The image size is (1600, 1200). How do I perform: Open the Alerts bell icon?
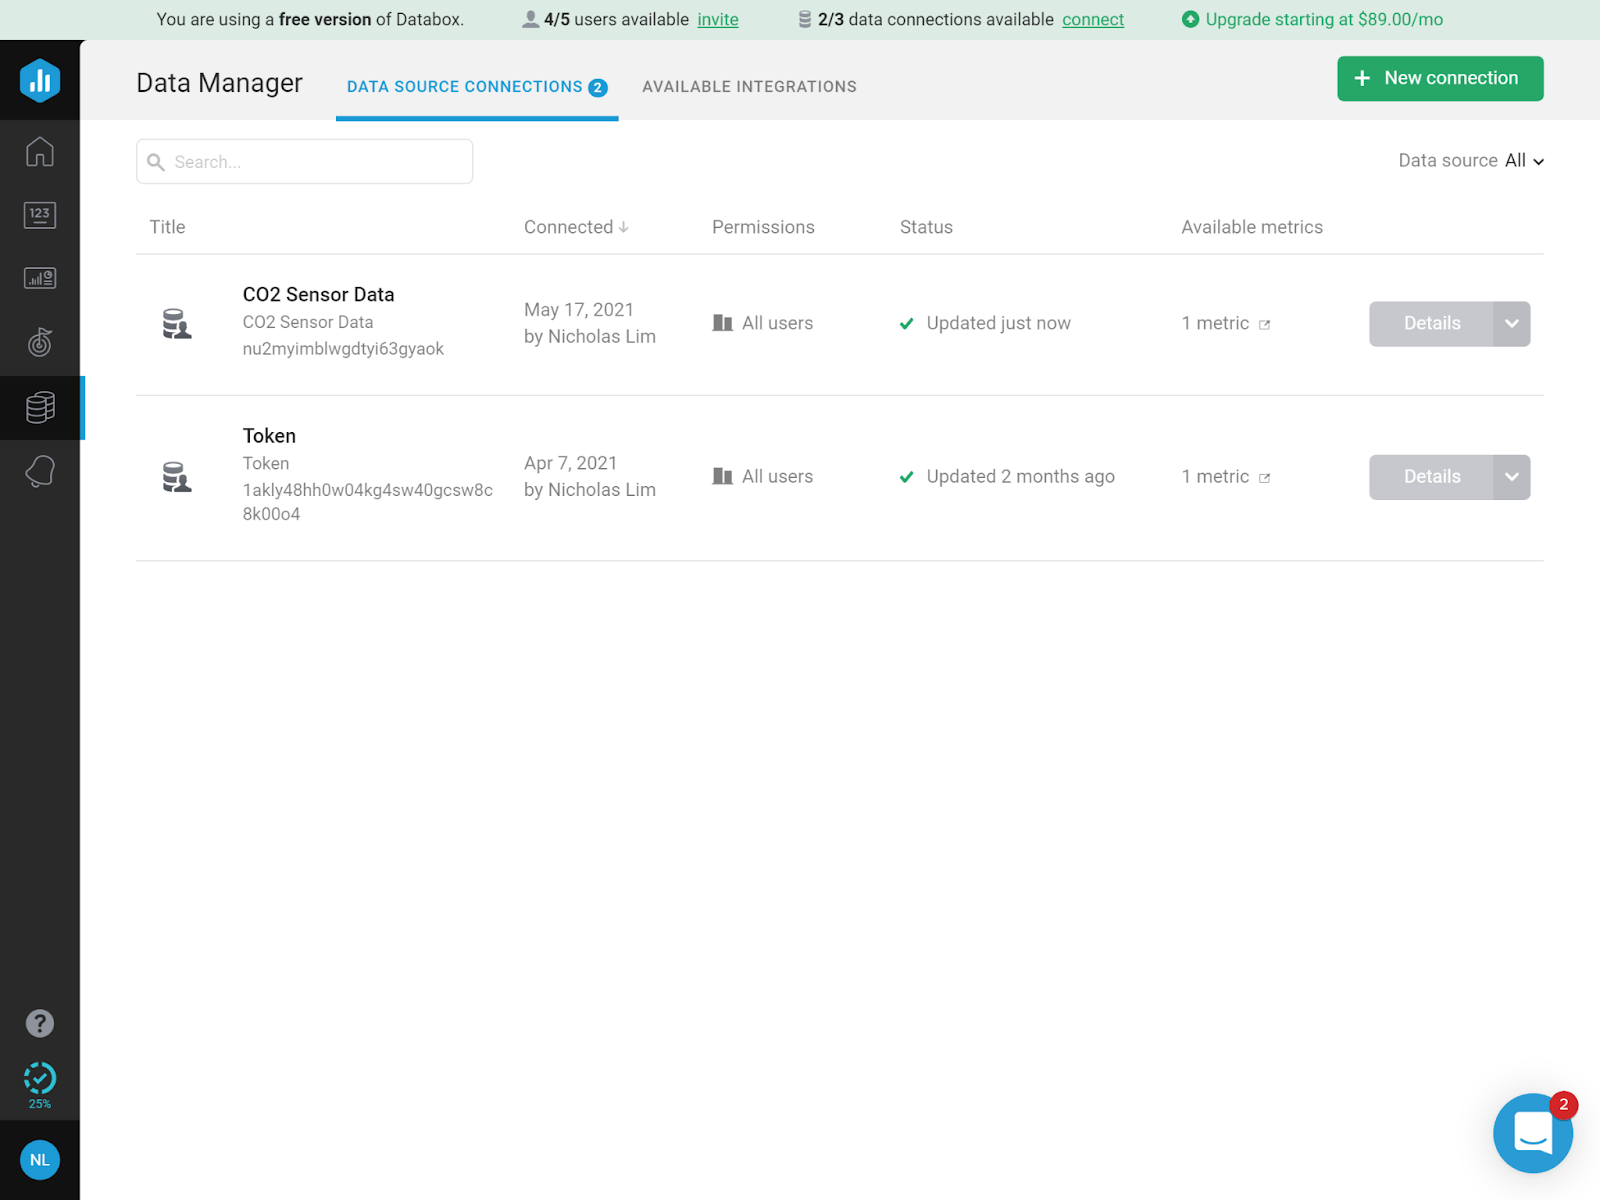coord(40,471)
